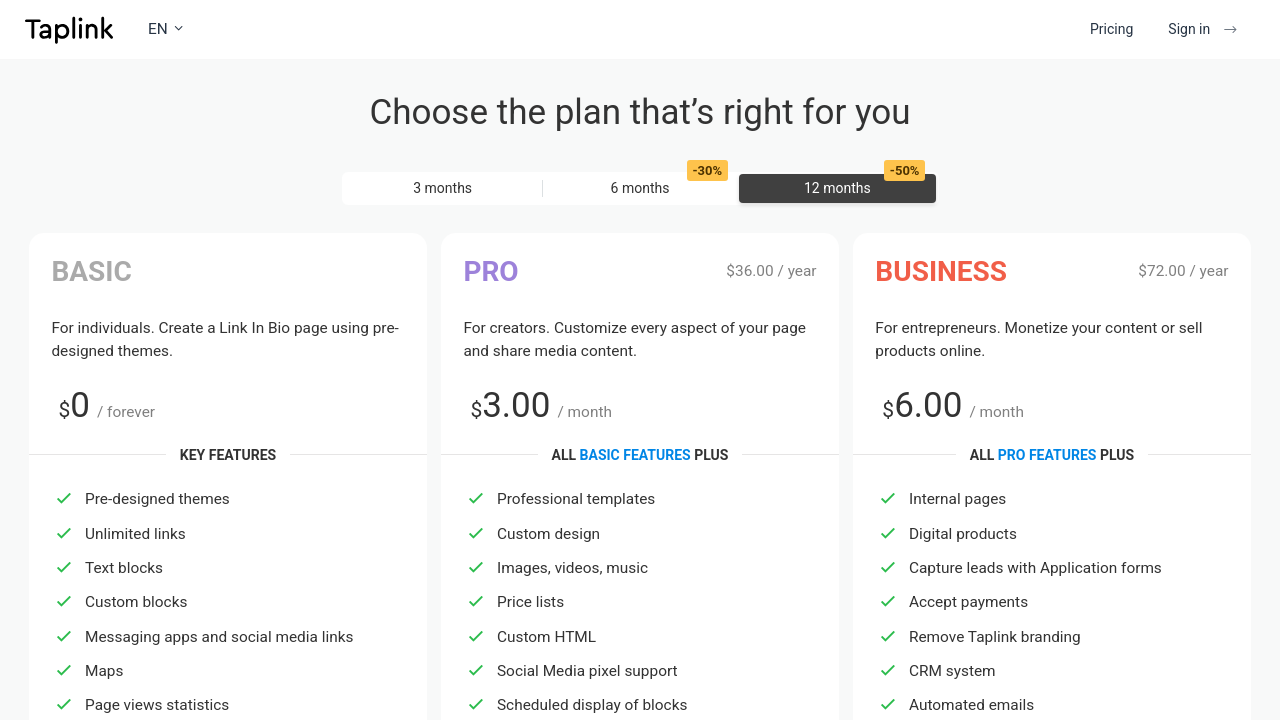Click checkmark beside Accept payments
This screenshot has width=1280, height=720.
point(888,602)
